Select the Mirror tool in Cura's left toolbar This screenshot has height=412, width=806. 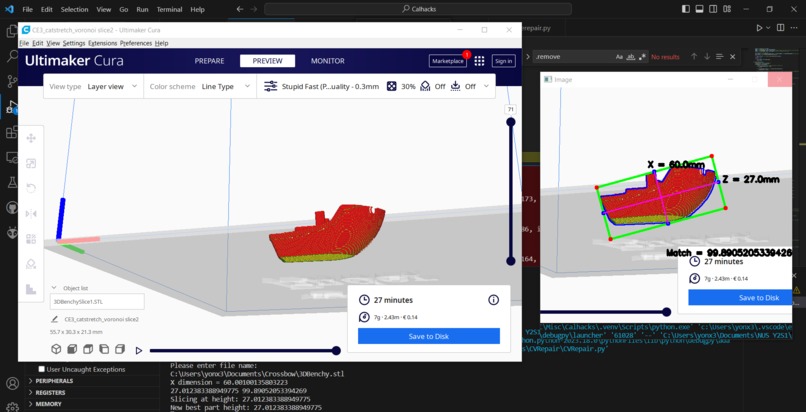31,213
